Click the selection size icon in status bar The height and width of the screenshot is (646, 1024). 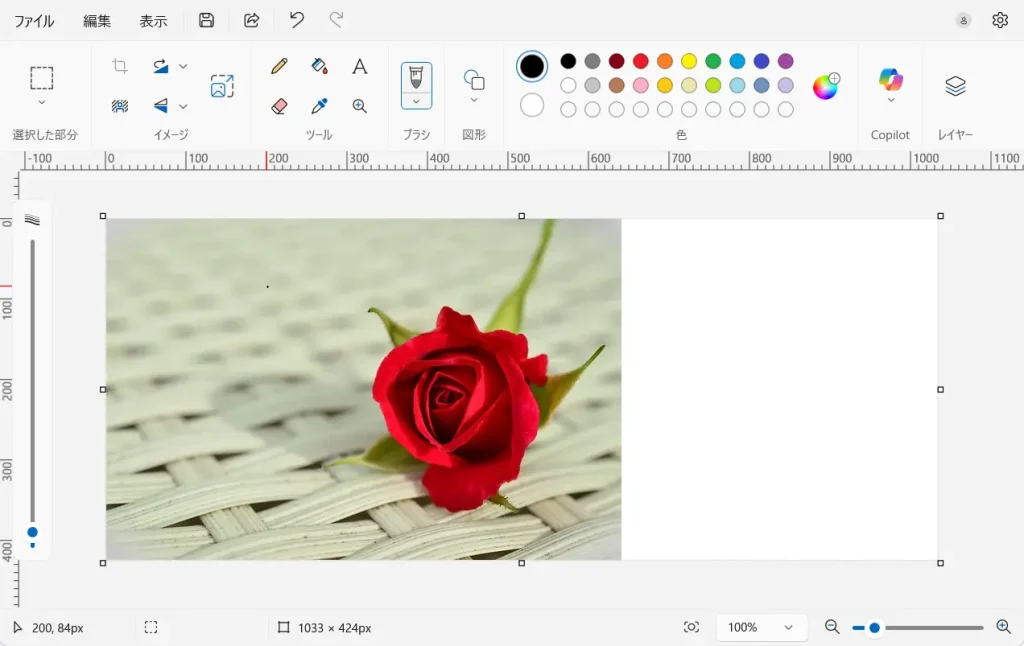[x=151, y=628]
